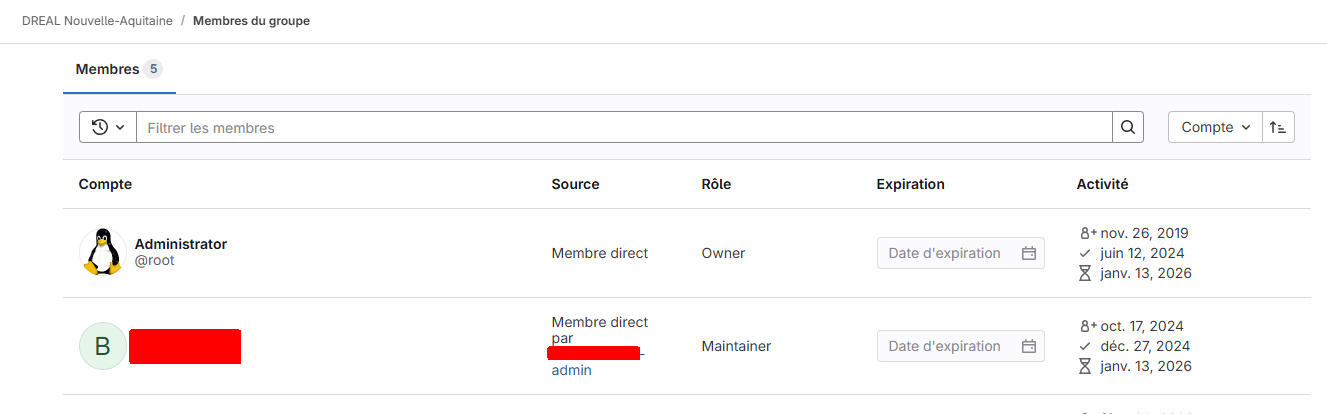Click hourglass icon in Administrator's activity
This screenshot has width=1327, height=414.
[1085, 273]
